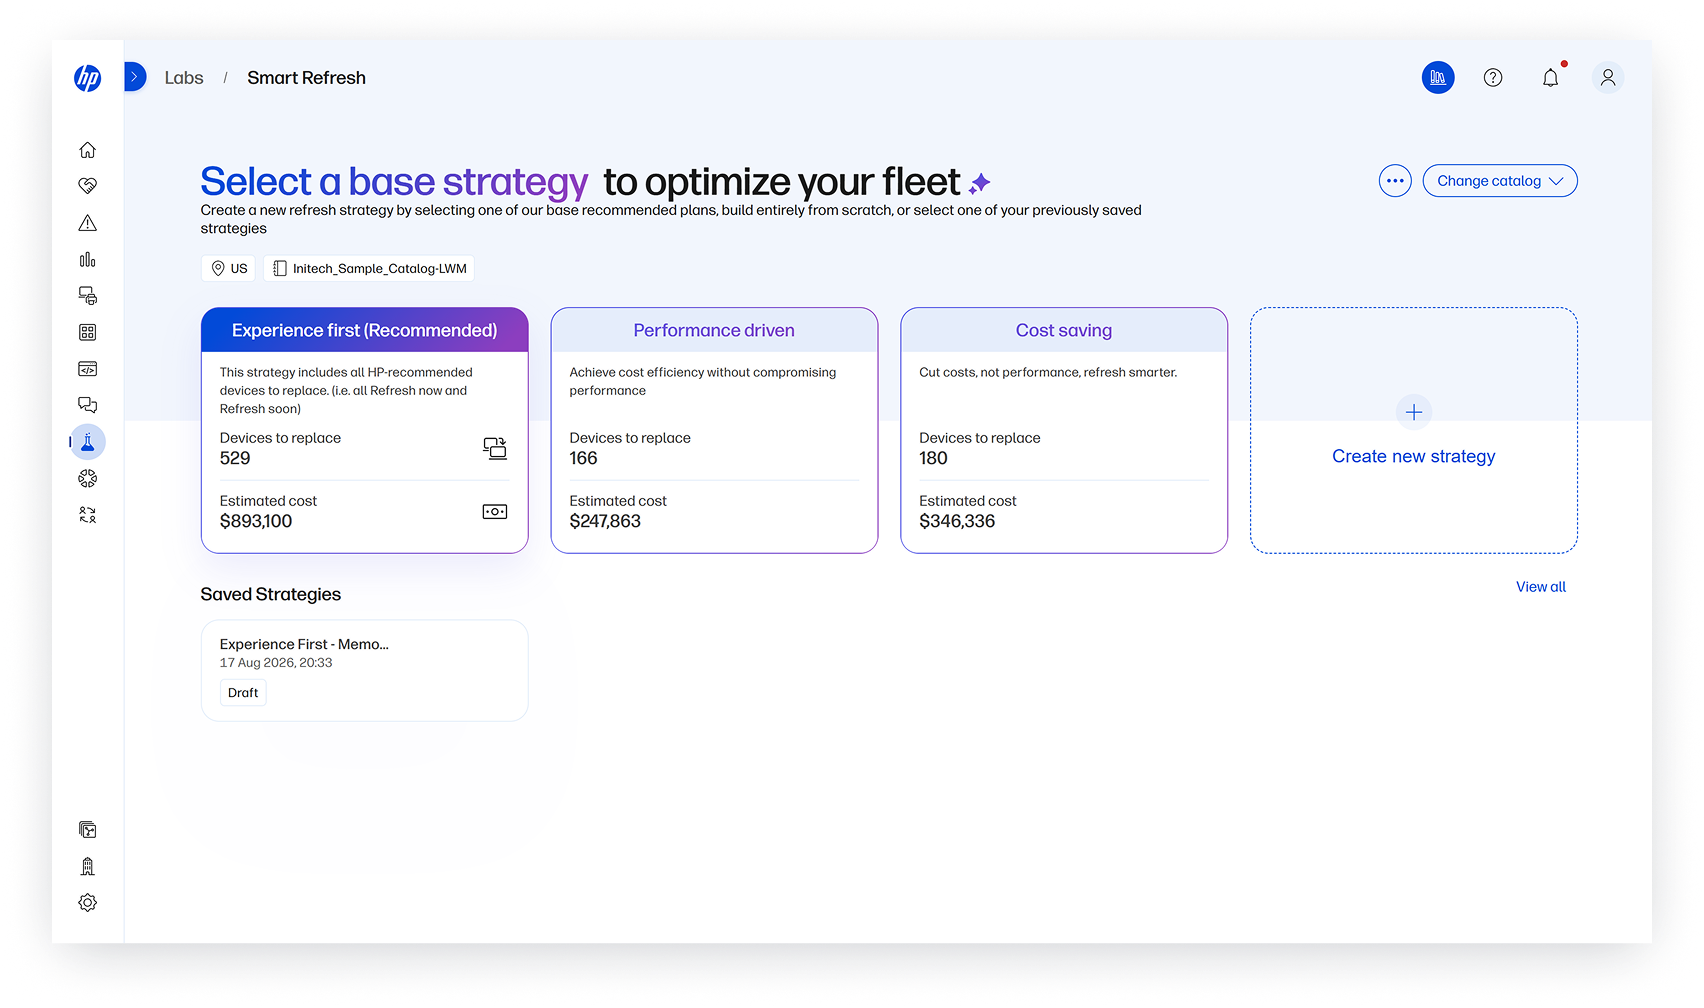Click the money icon beside $893,100

(x=495, y=512)
